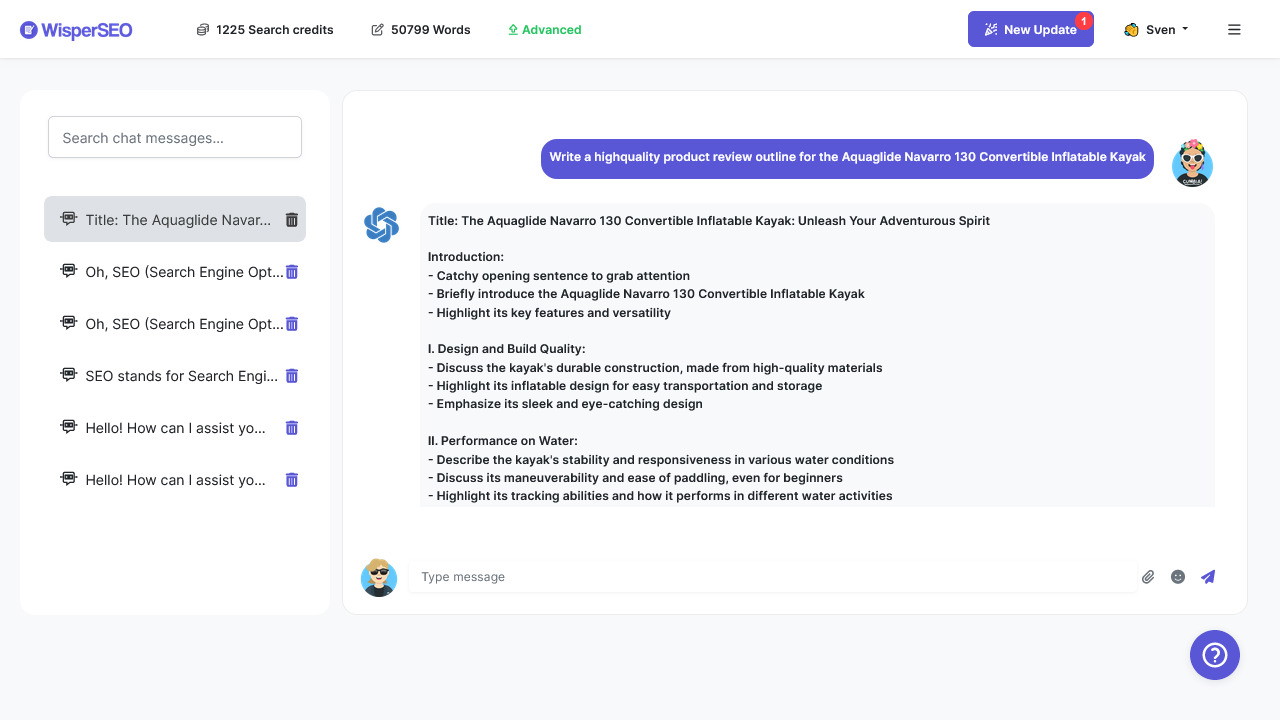Click the 50799 Words counter
This screenshot has height=720, width=1280.
pos(421,30)
